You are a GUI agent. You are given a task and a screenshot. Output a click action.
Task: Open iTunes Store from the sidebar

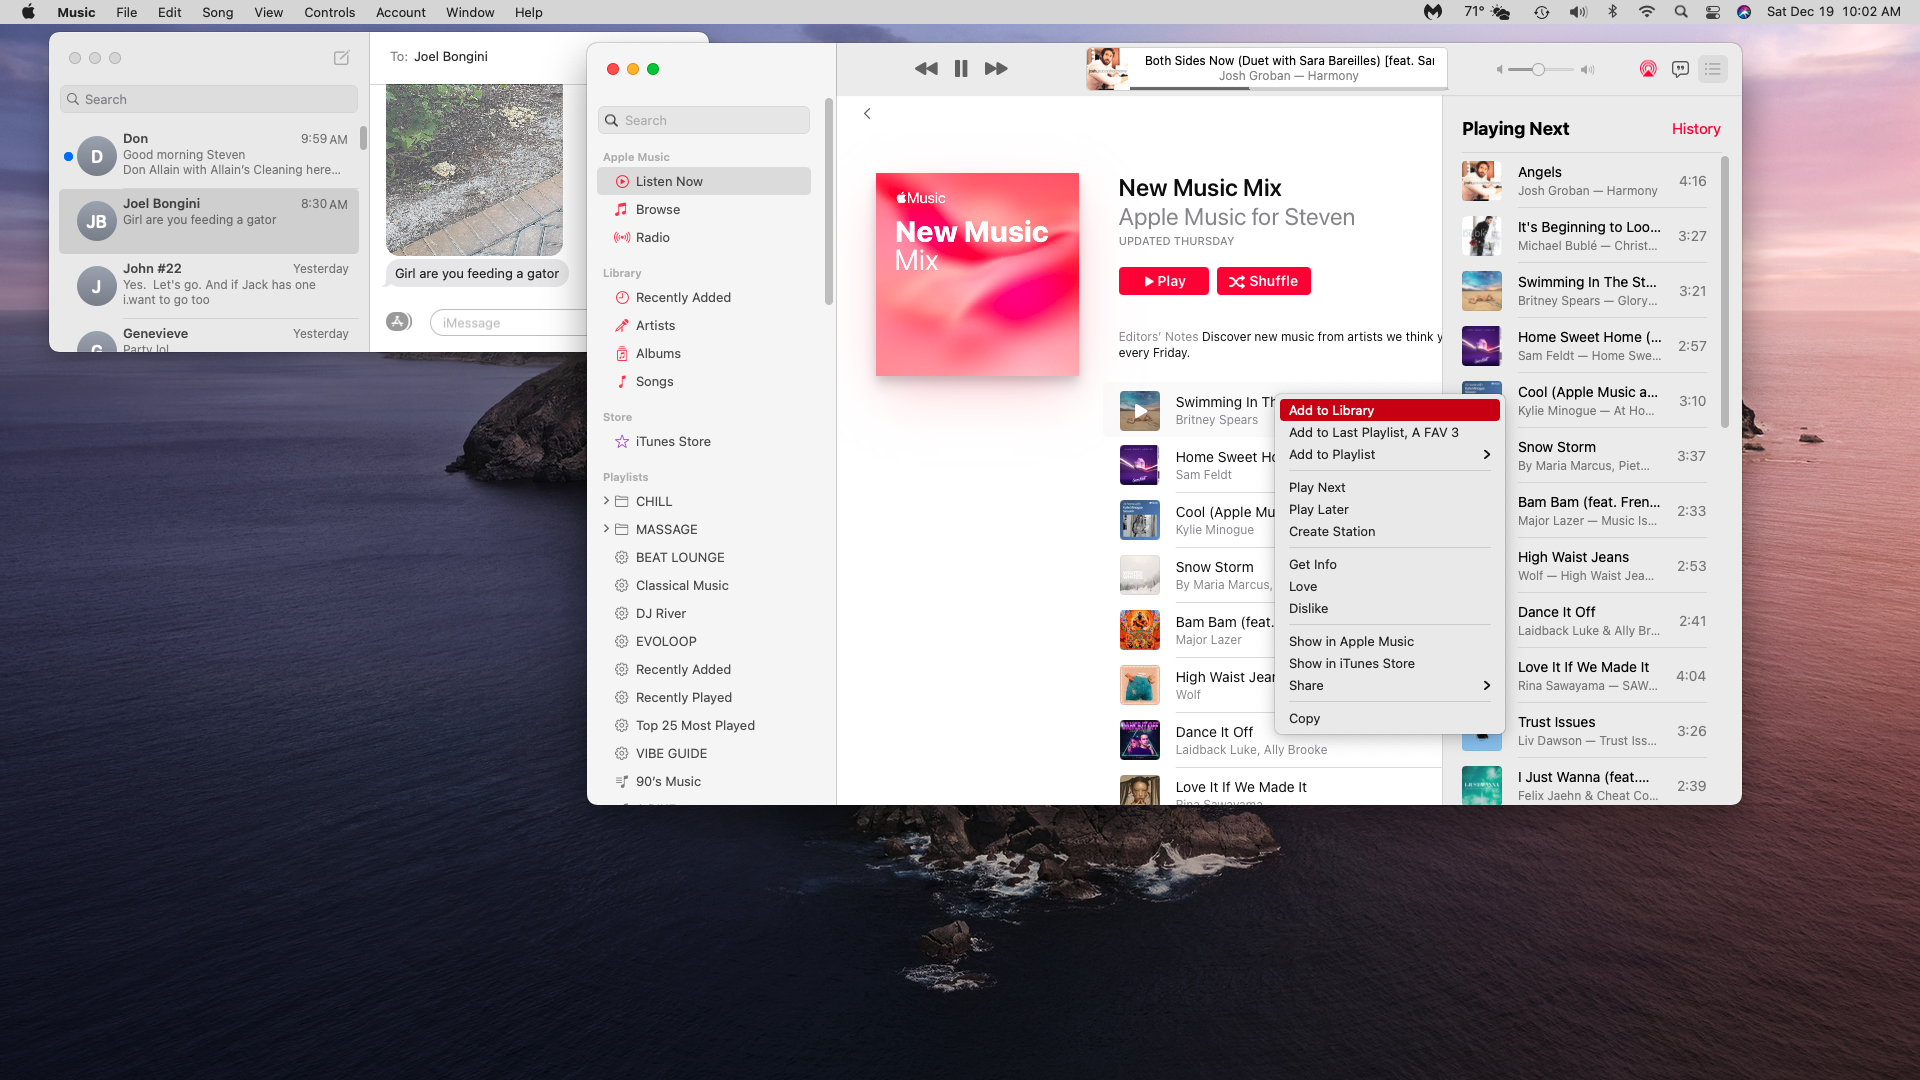672,441
